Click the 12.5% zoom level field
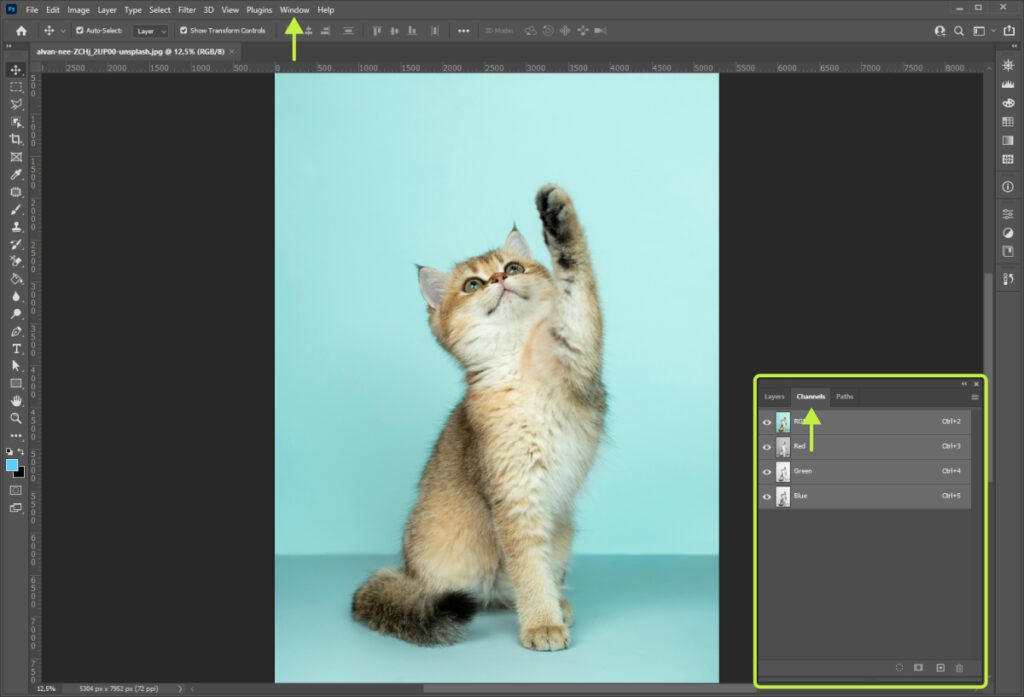 [x=46, y=689]
